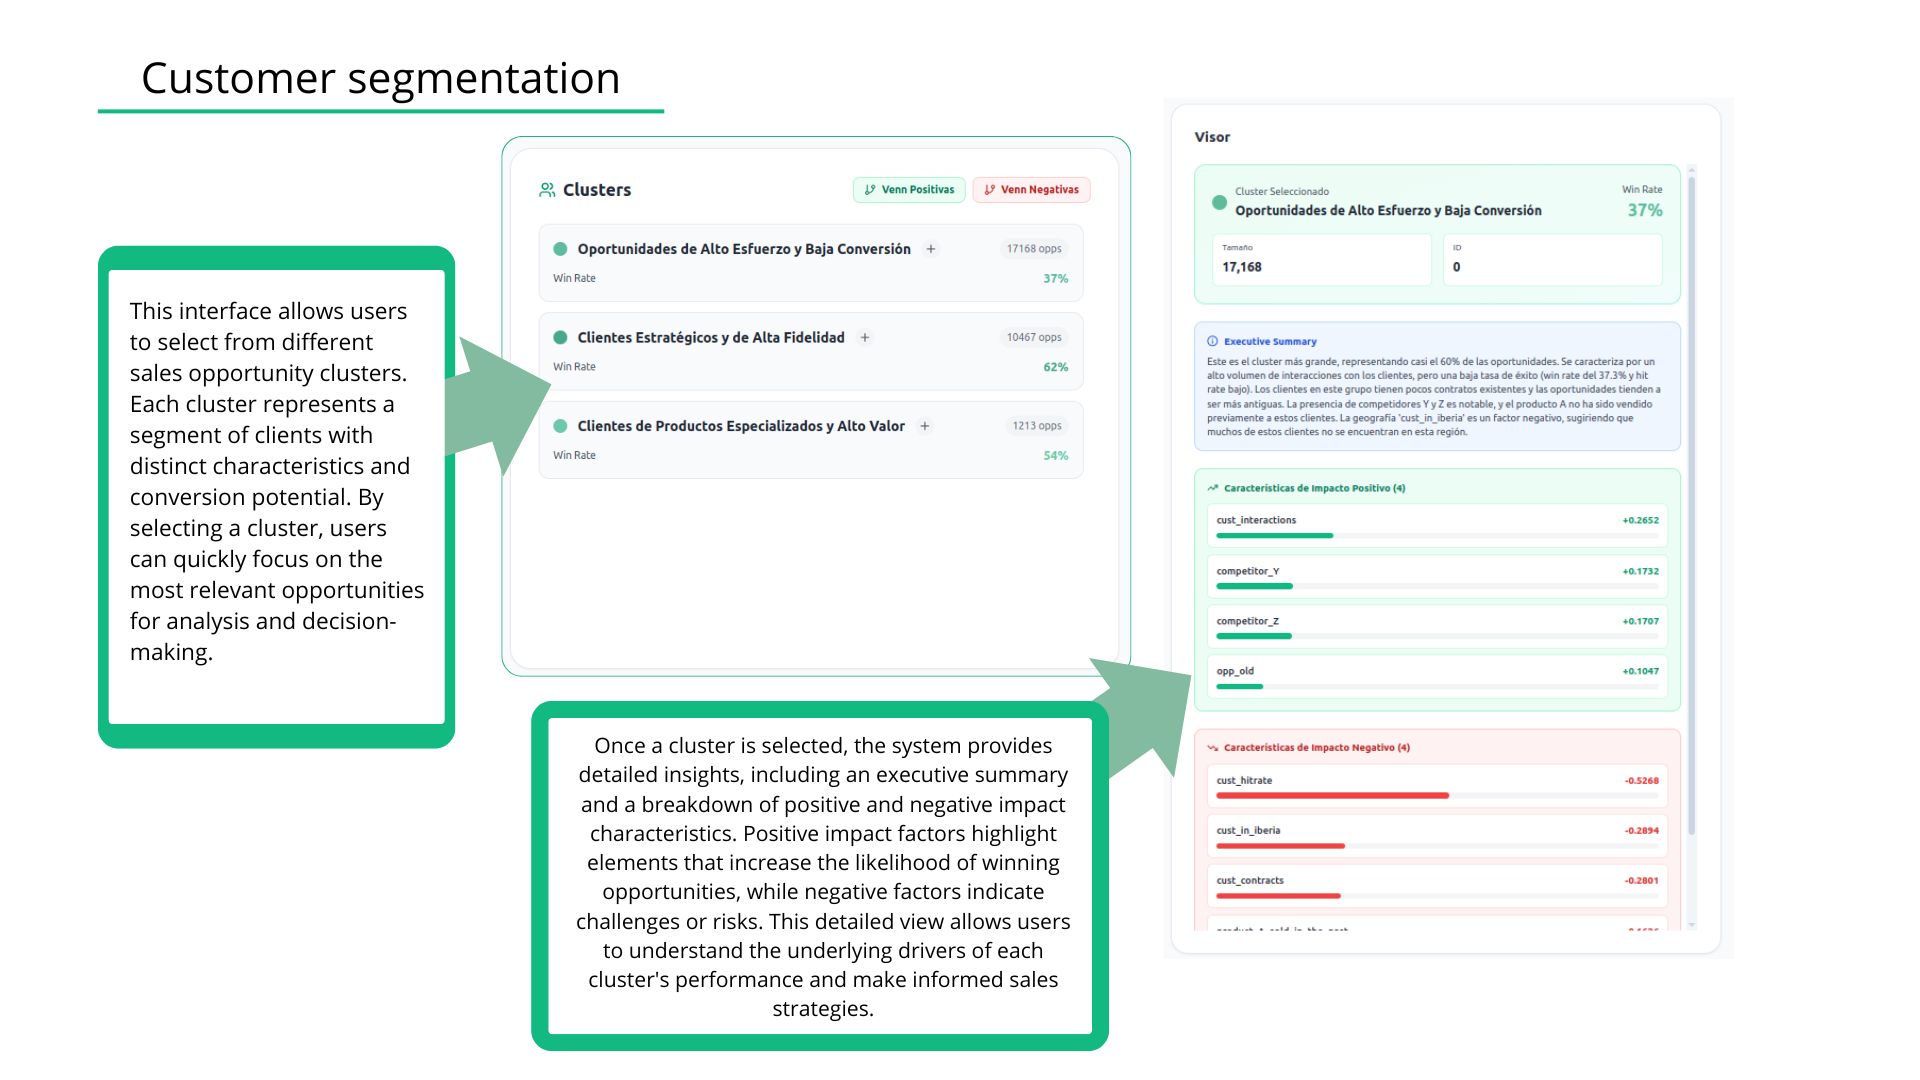Select the Oportunidades de Alto Esfuerzo cluster
This screenshot has height=1080, width=1920.
click(743, 249)
